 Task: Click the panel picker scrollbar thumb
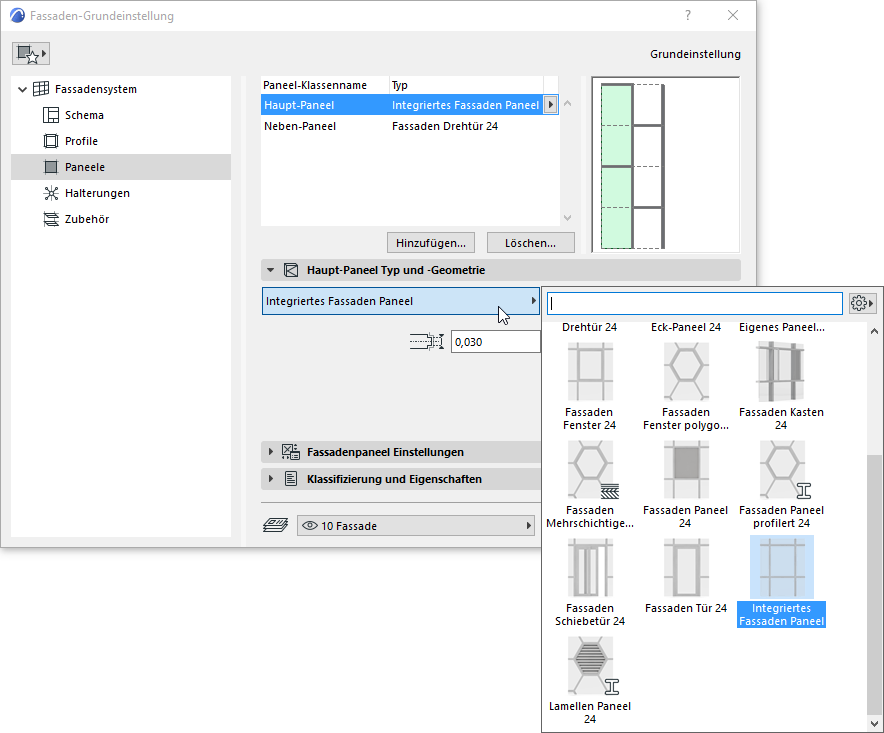click(874, 584)
